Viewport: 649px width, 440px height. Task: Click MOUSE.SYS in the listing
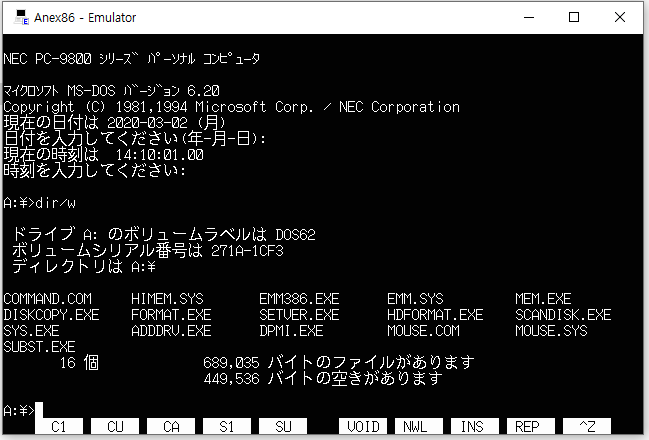pyautogui.click(x=551, y=331)
